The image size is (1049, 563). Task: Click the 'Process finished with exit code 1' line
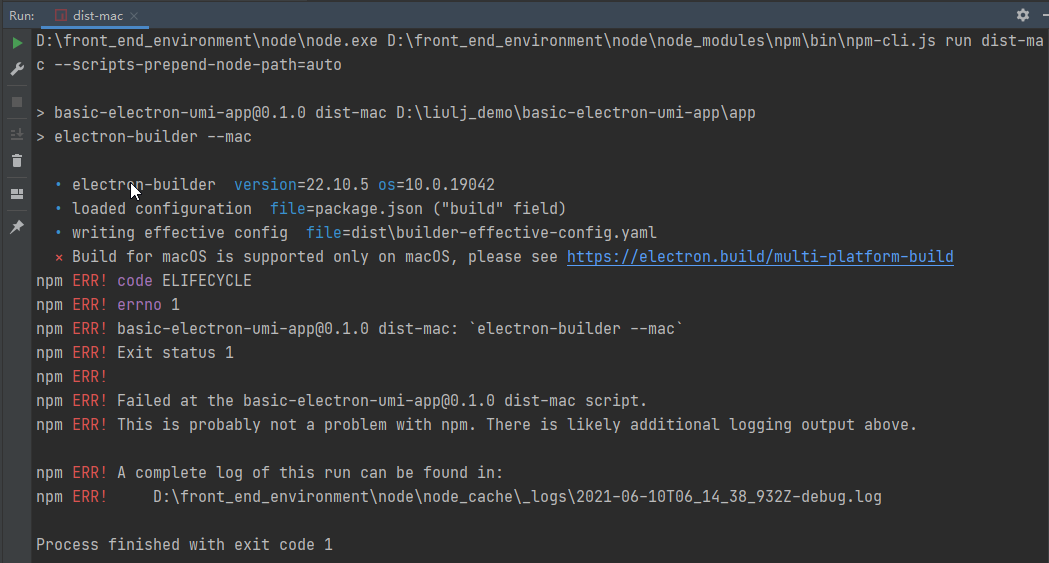pos(184,545)
